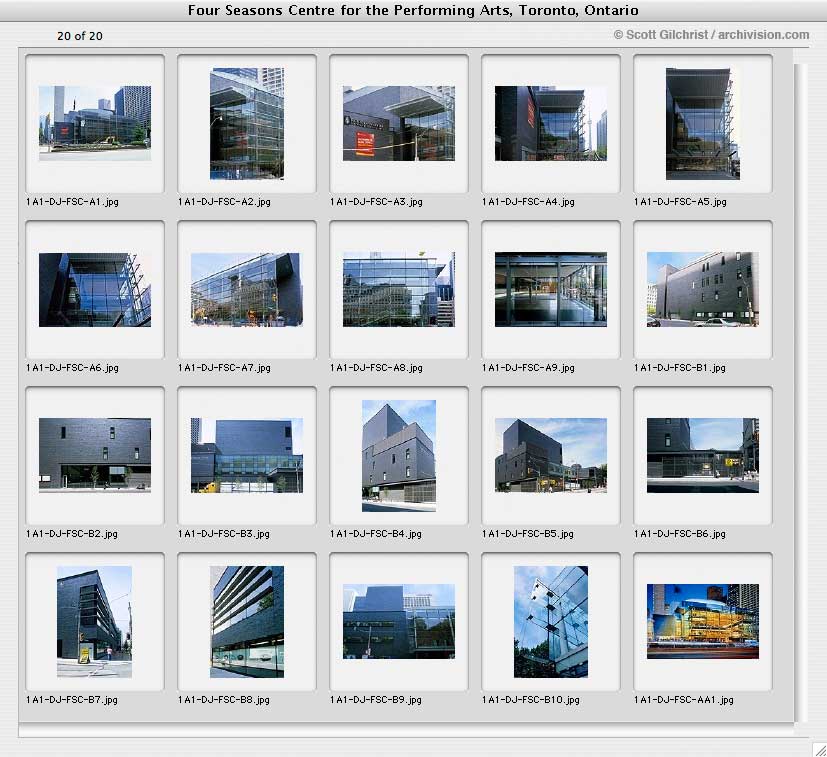Click the caption text 1A1-DJ-FSC-B2.jpg
Image resolution: width=827 pixels, height=757 pixels.
click(x=72, y=534)
